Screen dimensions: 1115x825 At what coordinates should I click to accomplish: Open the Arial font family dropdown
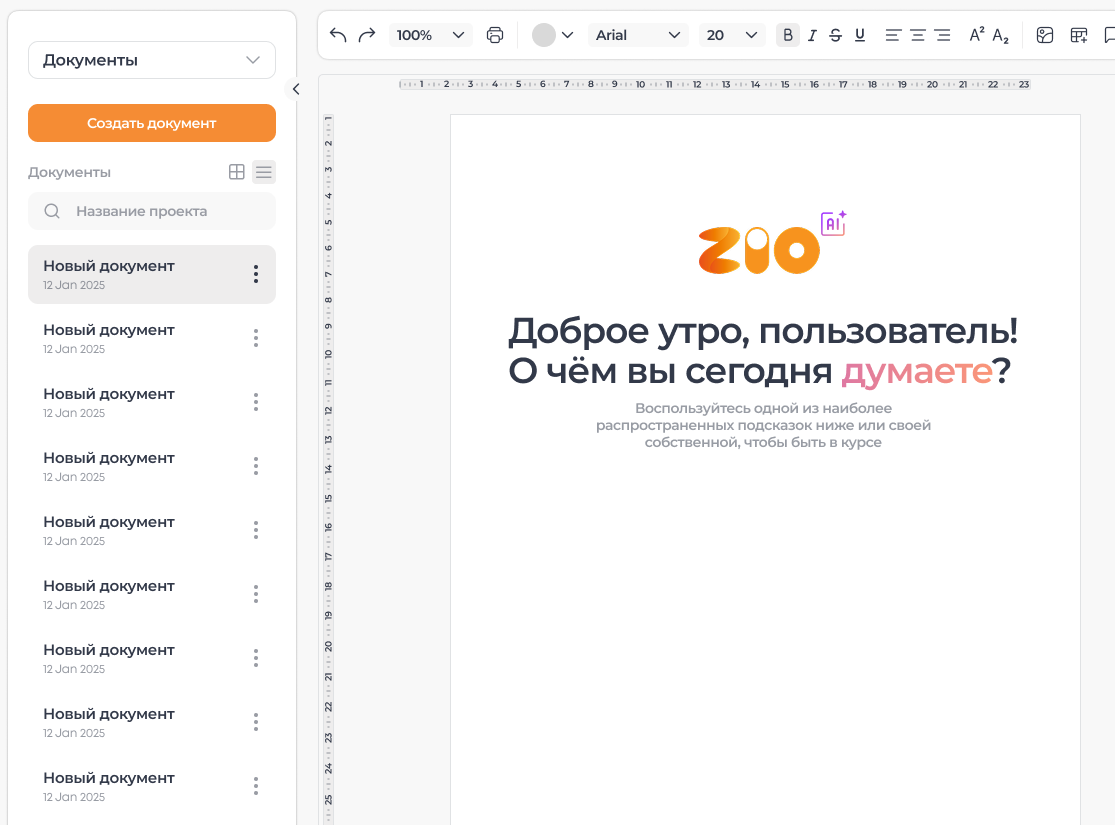tap(638, 34)
